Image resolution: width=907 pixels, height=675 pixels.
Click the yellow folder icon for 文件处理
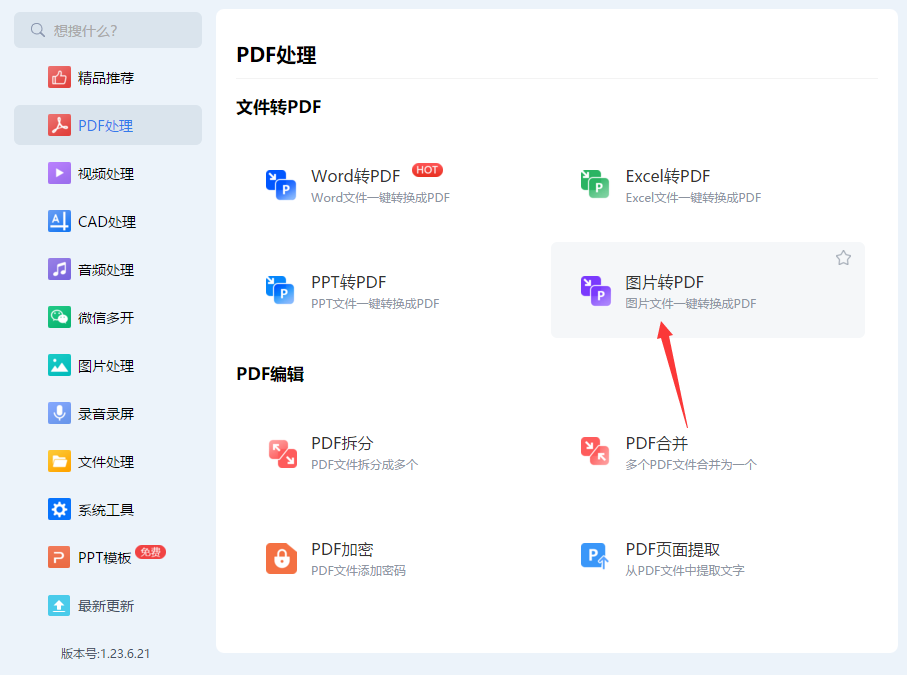pos(59,462)
